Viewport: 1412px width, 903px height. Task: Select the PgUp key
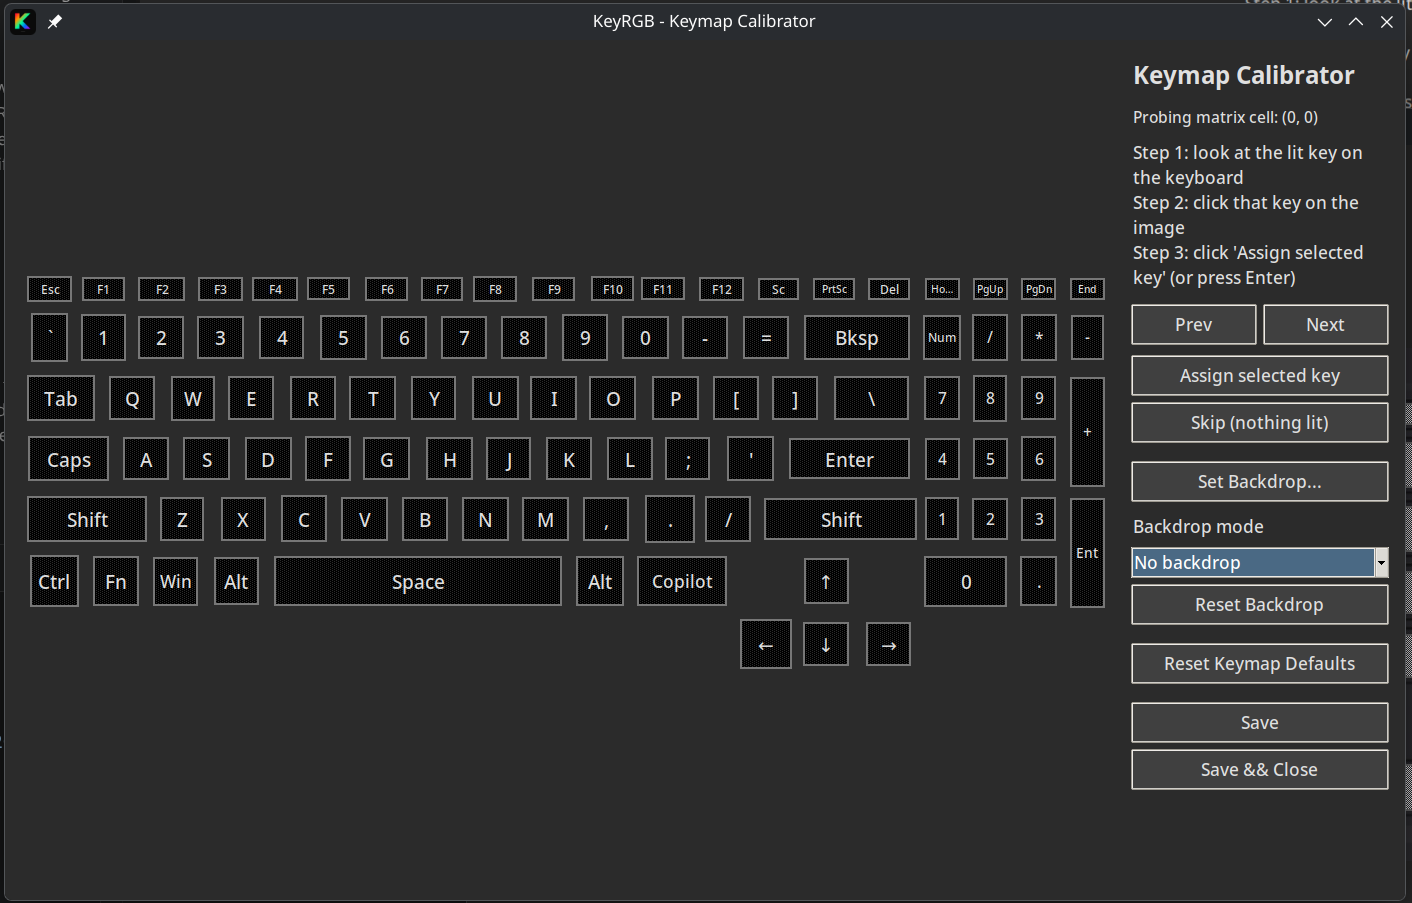pyautogui.click(x=990, y=289)
